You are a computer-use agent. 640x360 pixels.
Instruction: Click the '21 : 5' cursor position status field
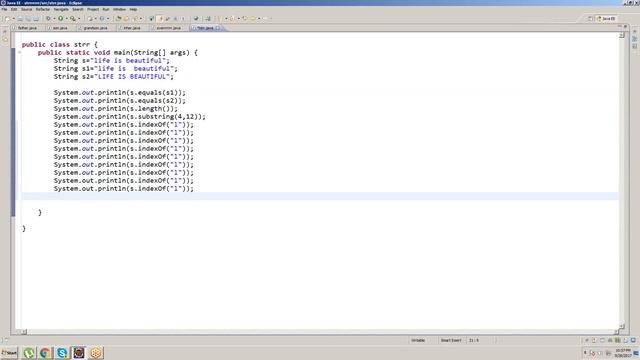point(474,340)
